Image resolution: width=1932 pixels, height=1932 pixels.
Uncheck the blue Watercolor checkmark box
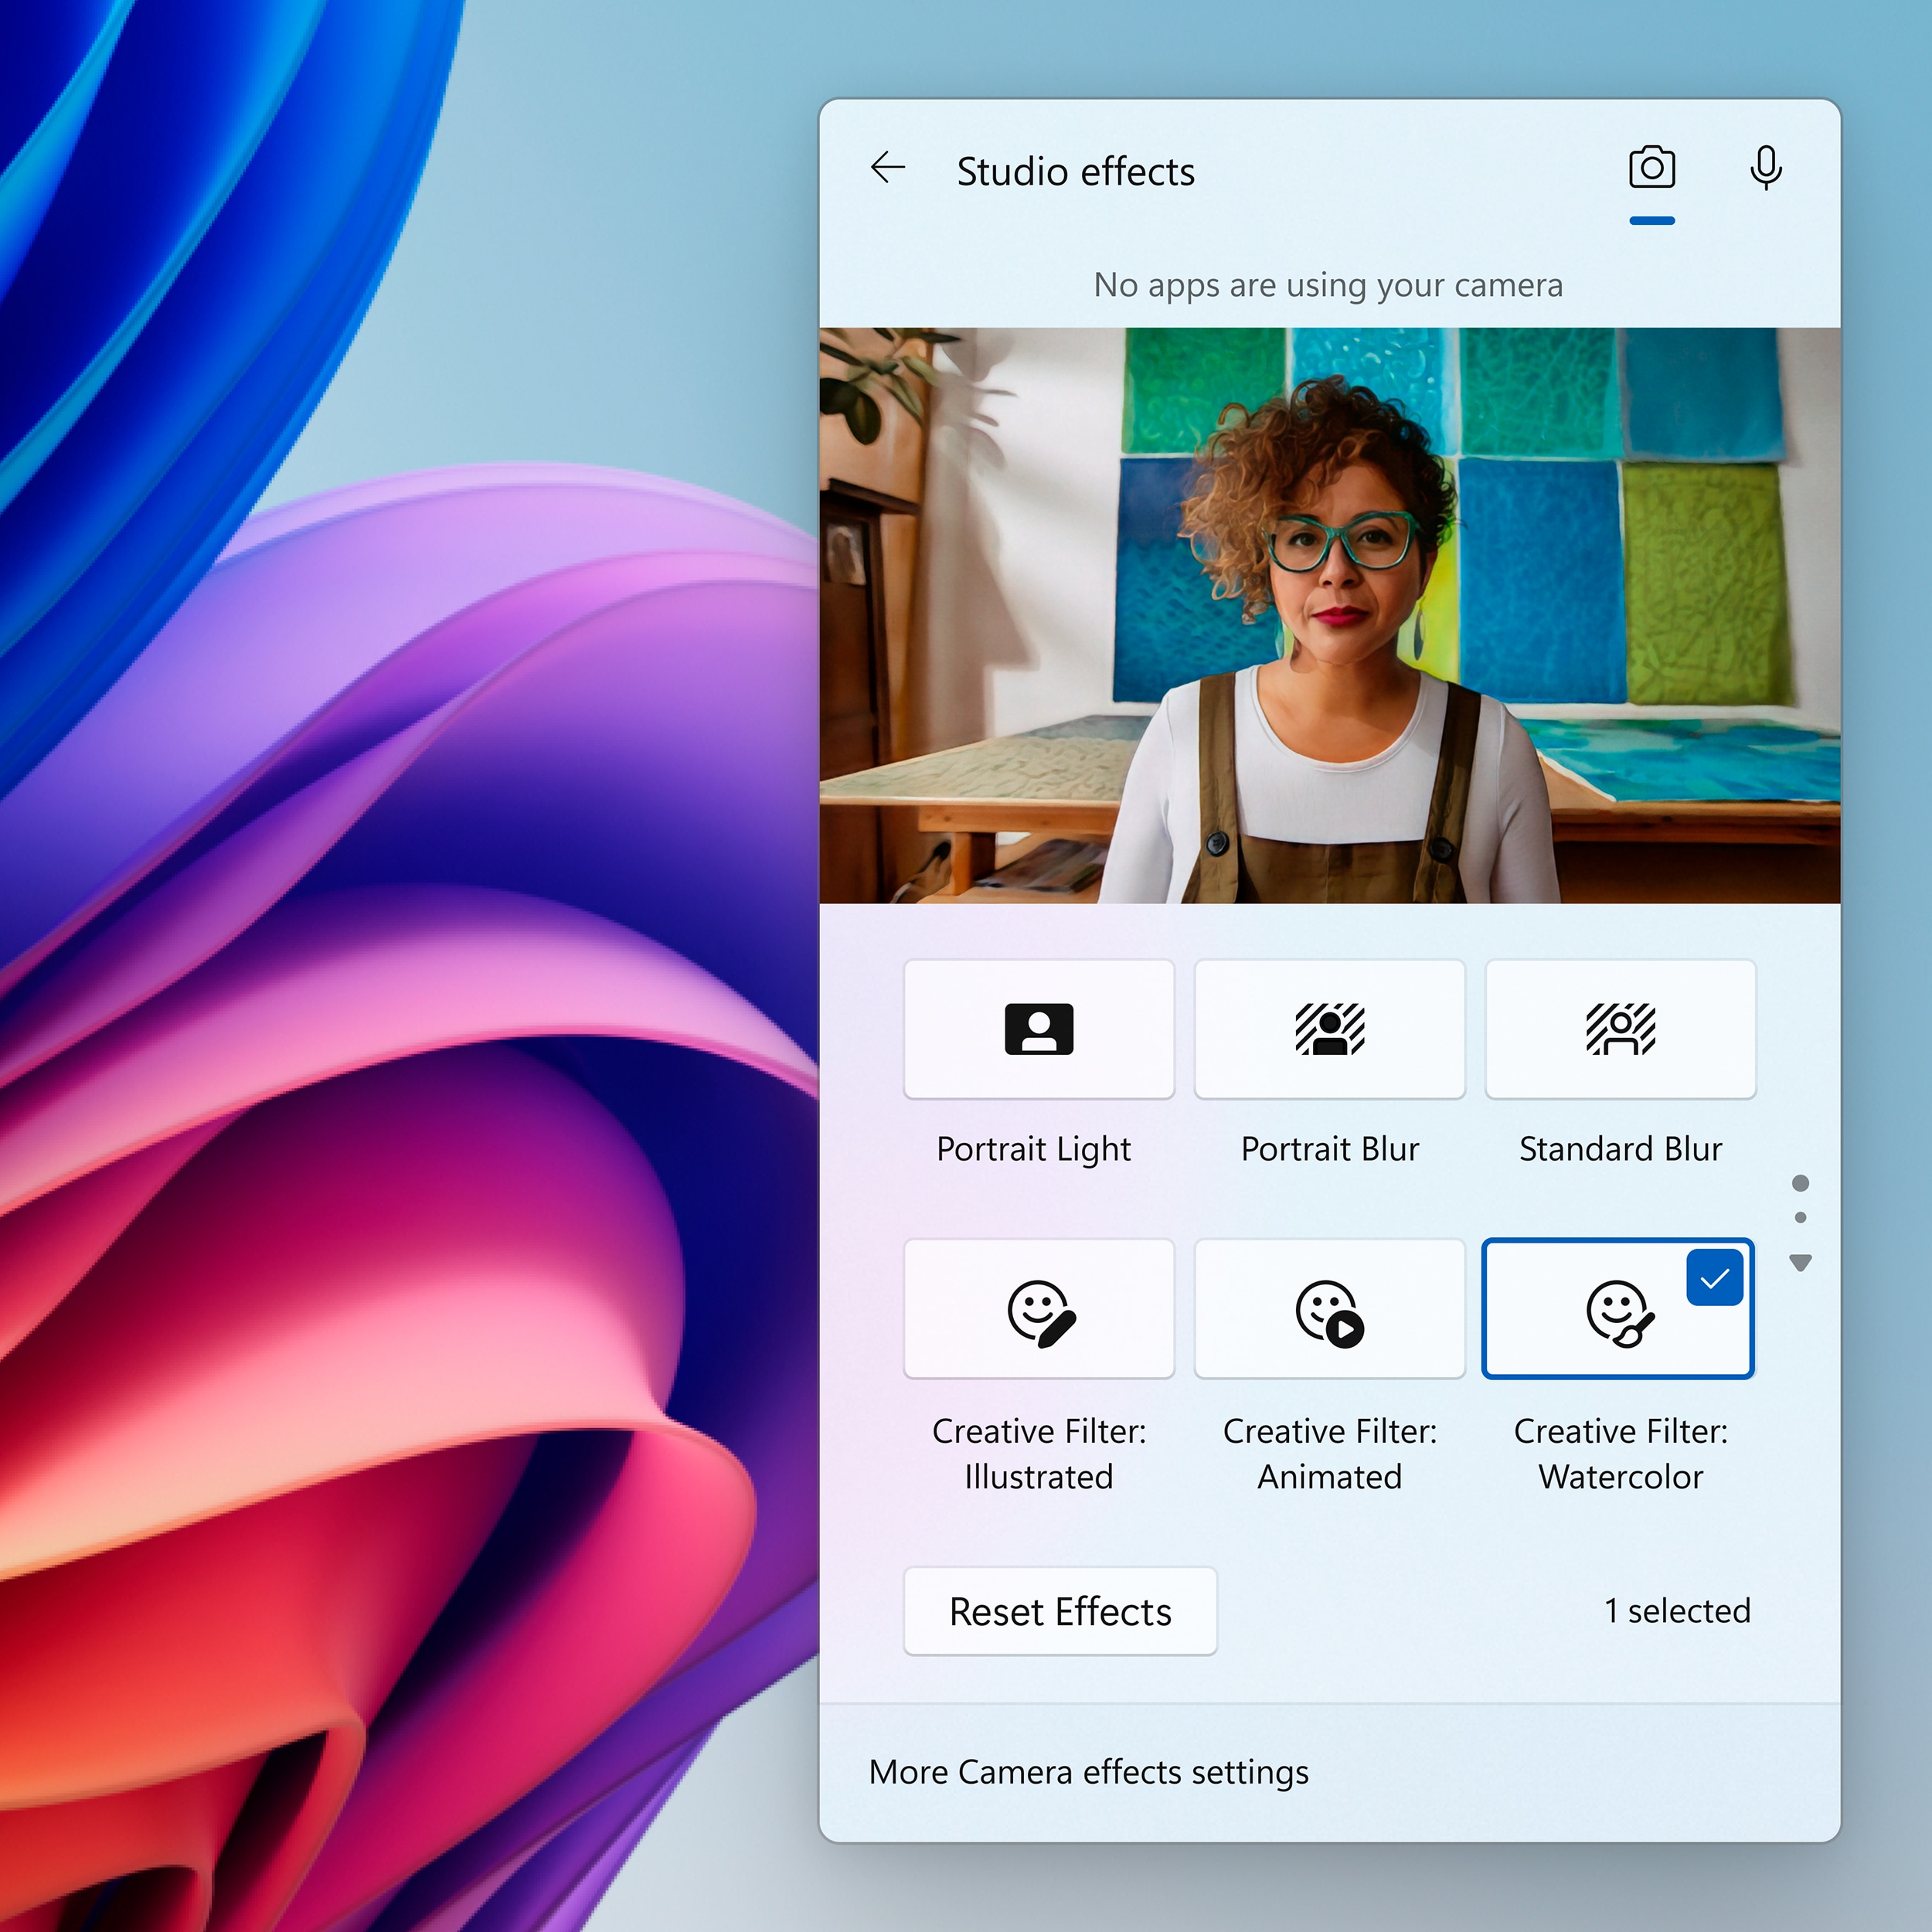pos(1714,1277)
